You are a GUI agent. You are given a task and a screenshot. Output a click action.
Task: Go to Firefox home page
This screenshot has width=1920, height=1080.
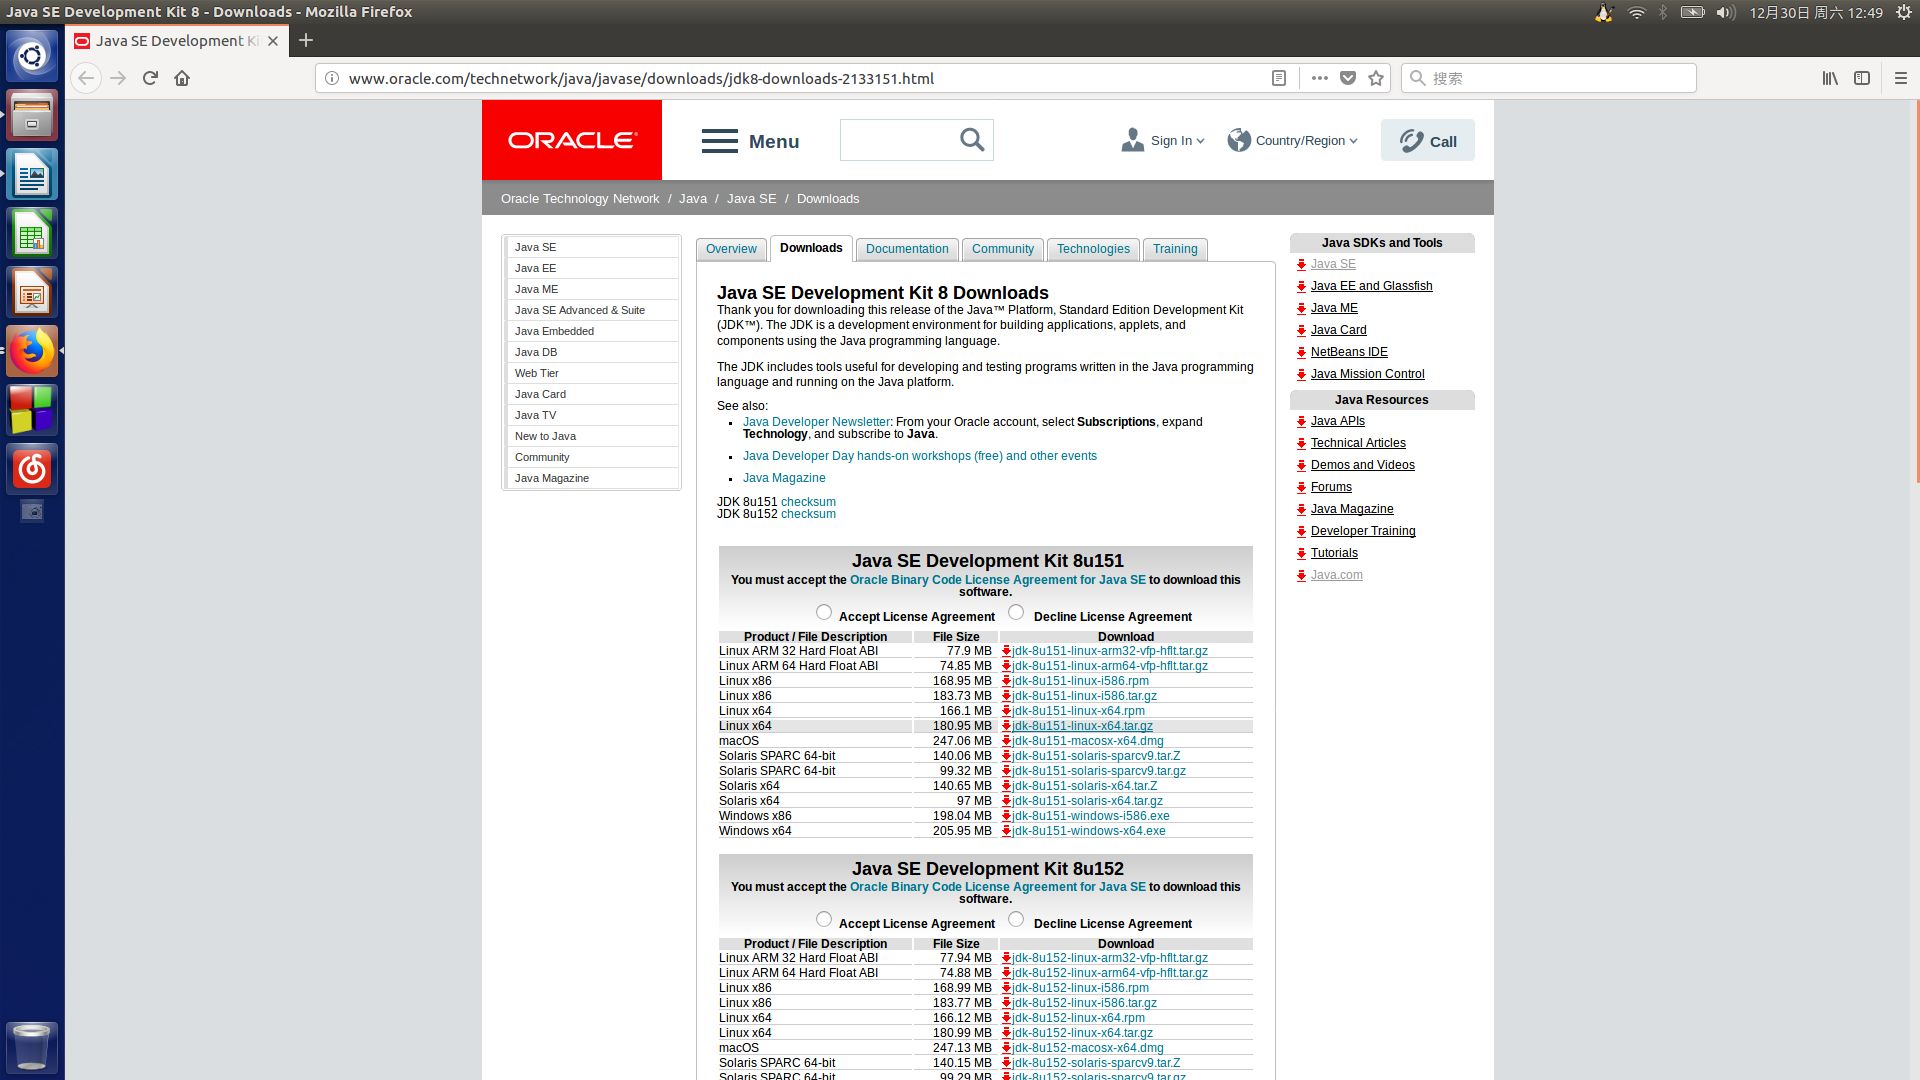click(x=182, y=78)
